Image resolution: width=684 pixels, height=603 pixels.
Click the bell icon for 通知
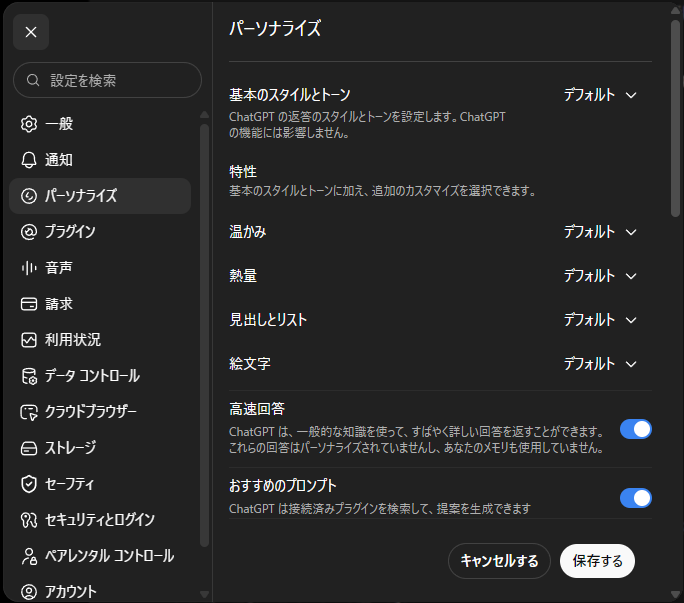(x=29, y=160)
